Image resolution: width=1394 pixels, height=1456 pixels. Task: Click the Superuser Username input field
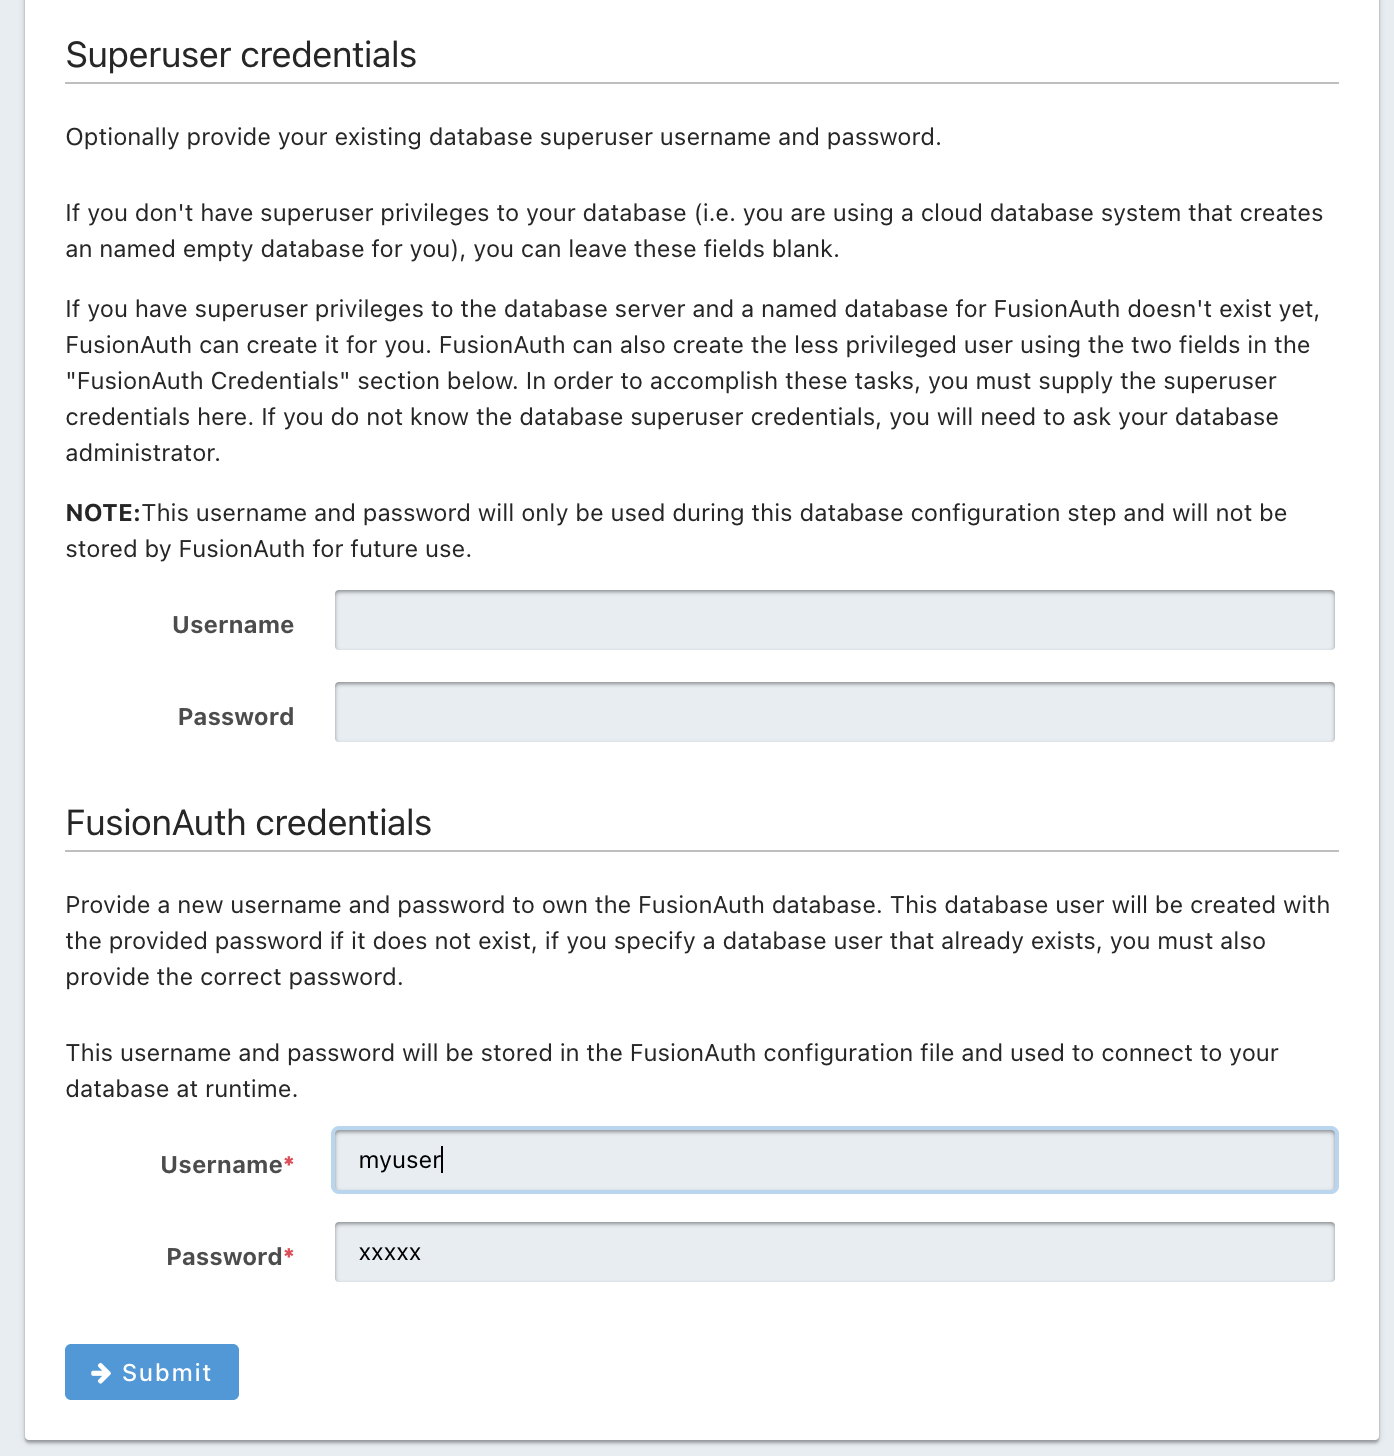[x=834, y=620]
